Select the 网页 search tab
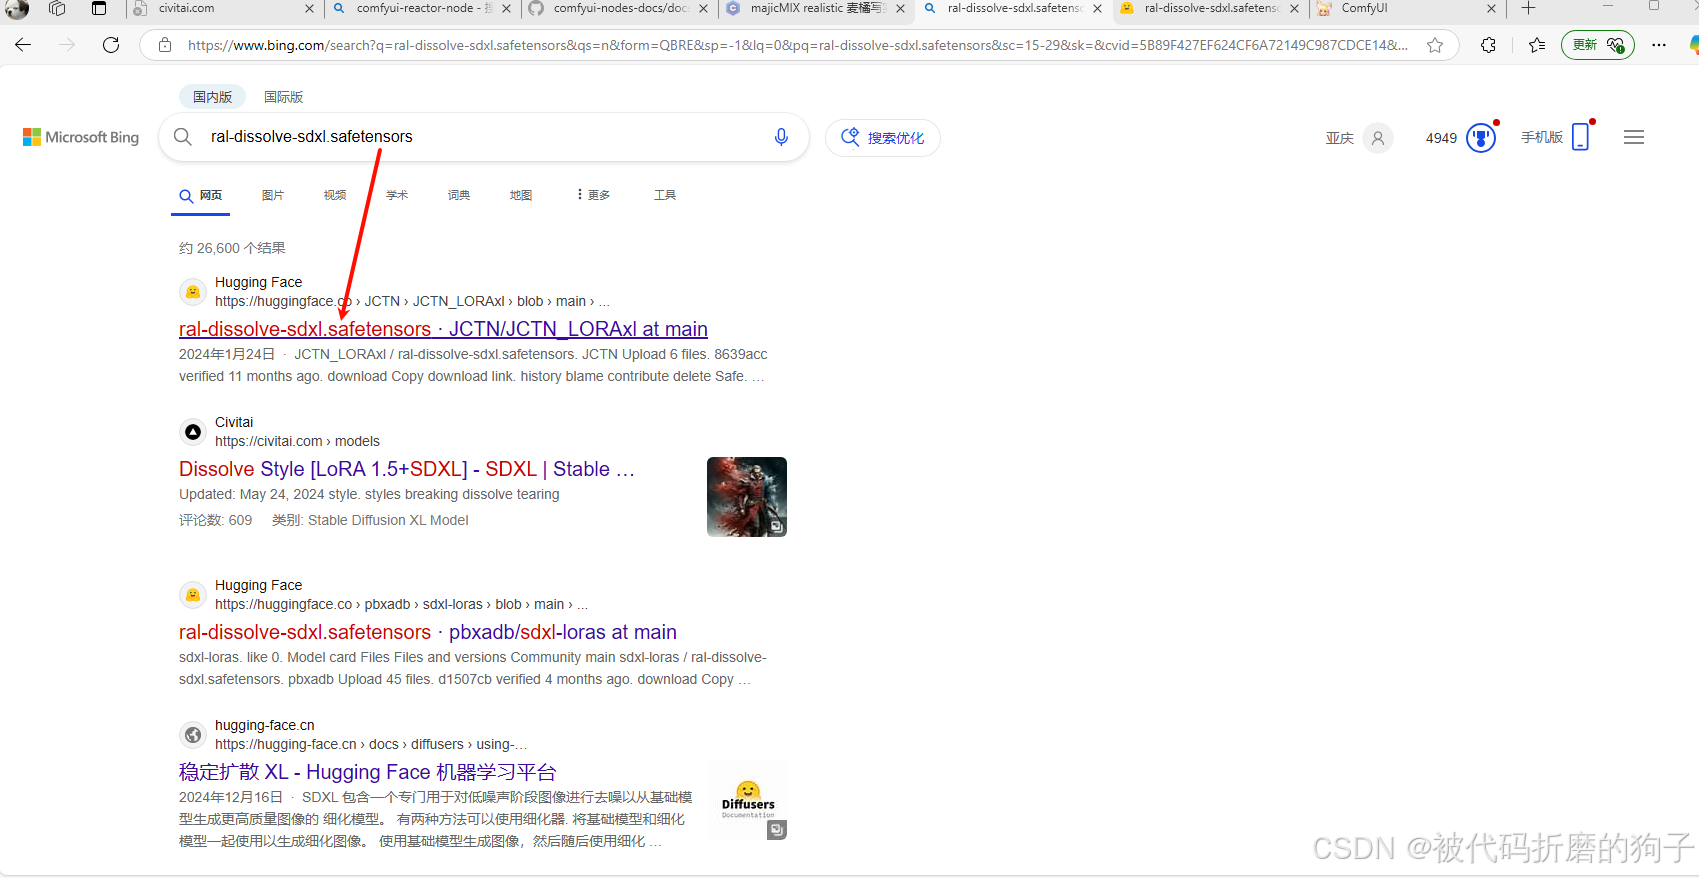 pos(201,196)
